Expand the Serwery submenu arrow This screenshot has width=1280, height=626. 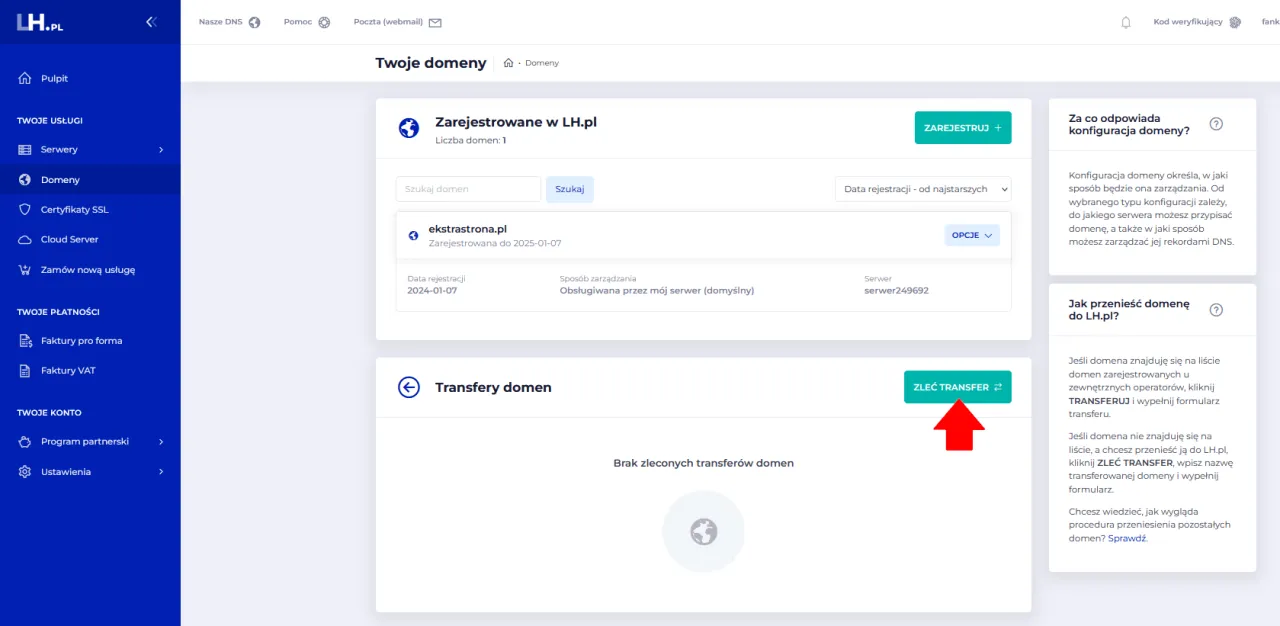pos(161,149)
